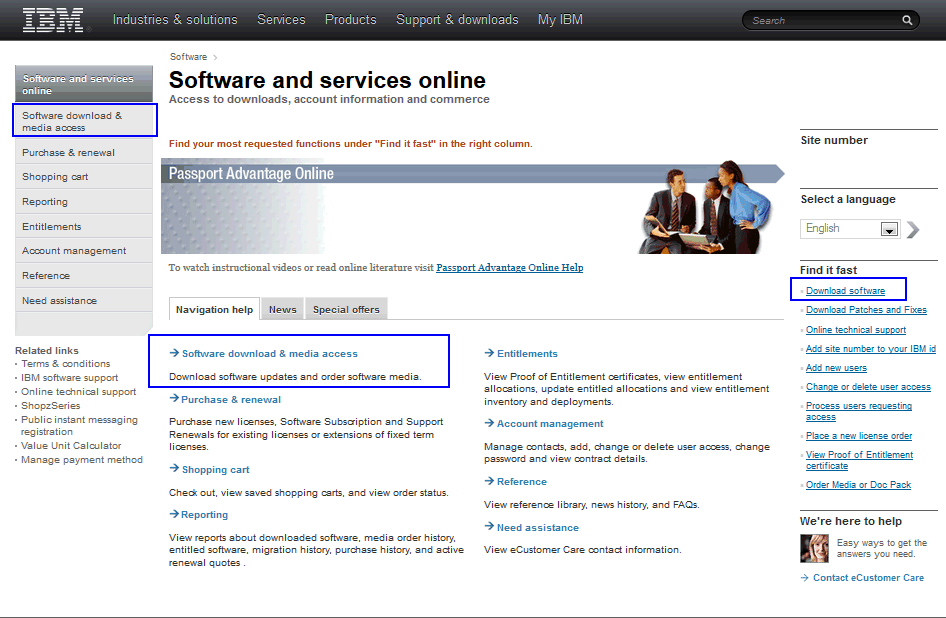Select Purchase & renewal in sidebar
Screen dimensions: 946x618
click(x=84, y=152)
